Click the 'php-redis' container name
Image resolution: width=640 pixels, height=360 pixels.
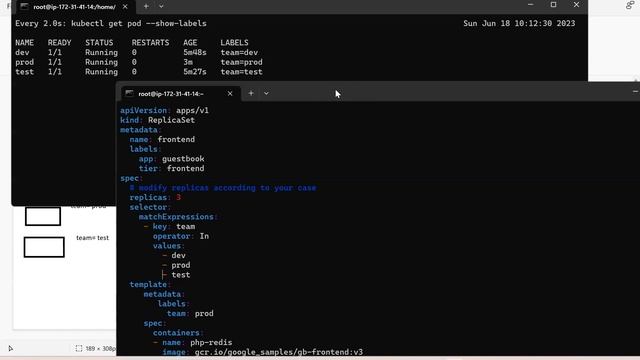tap(211, 342)
